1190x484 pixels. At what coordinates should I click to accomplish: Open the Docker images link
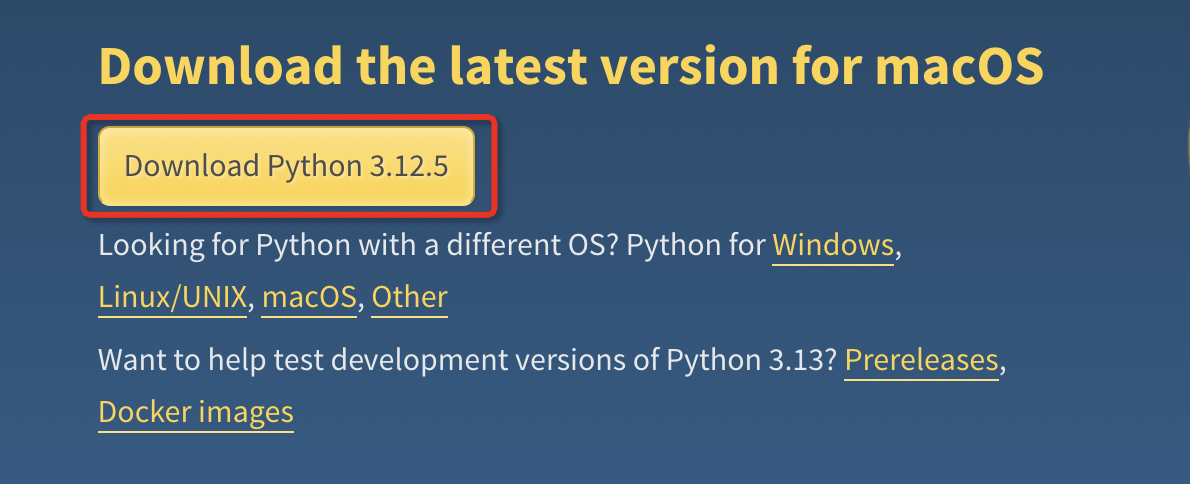pyautogui.click(x=196, y=412)
